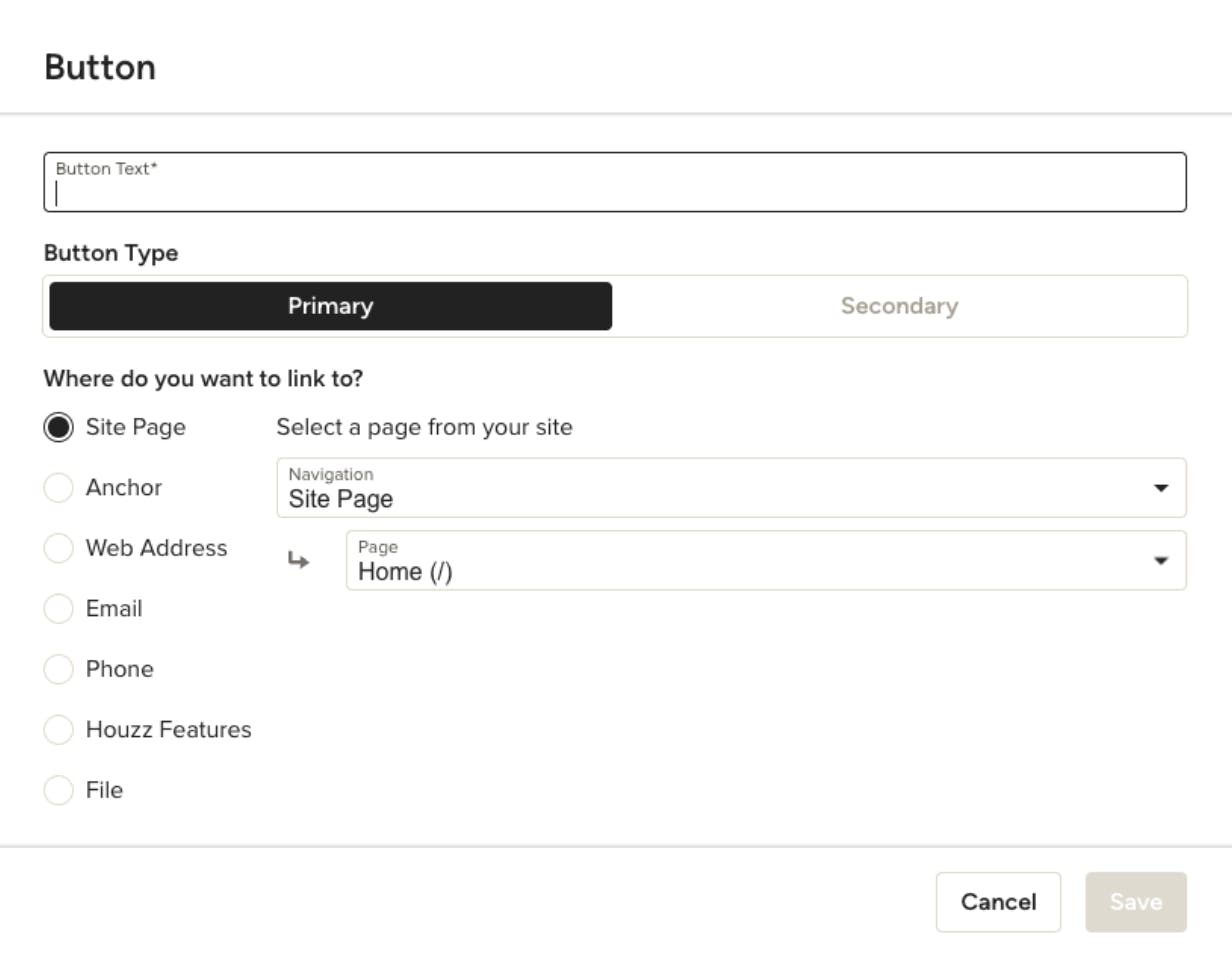
Task: Set button type to Primary
Action: point(330,306)
